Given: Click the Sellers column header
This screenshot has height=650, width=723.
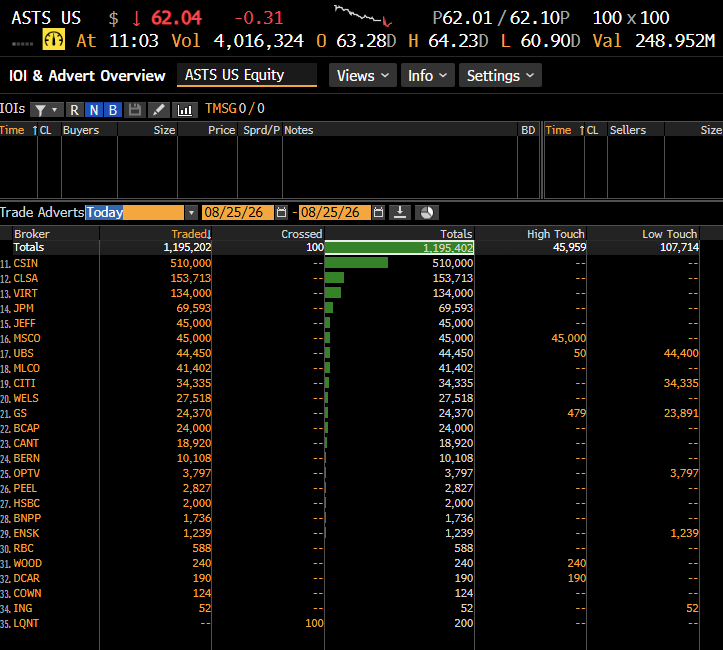Looking at the screenshot, I should point(628,130).
